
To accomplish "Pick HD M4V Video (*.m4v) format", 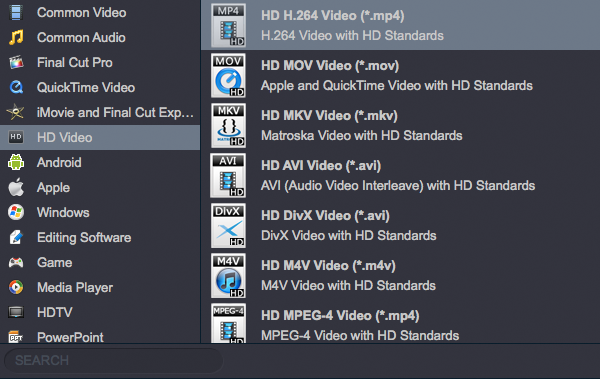I will [x=401, y=276].
